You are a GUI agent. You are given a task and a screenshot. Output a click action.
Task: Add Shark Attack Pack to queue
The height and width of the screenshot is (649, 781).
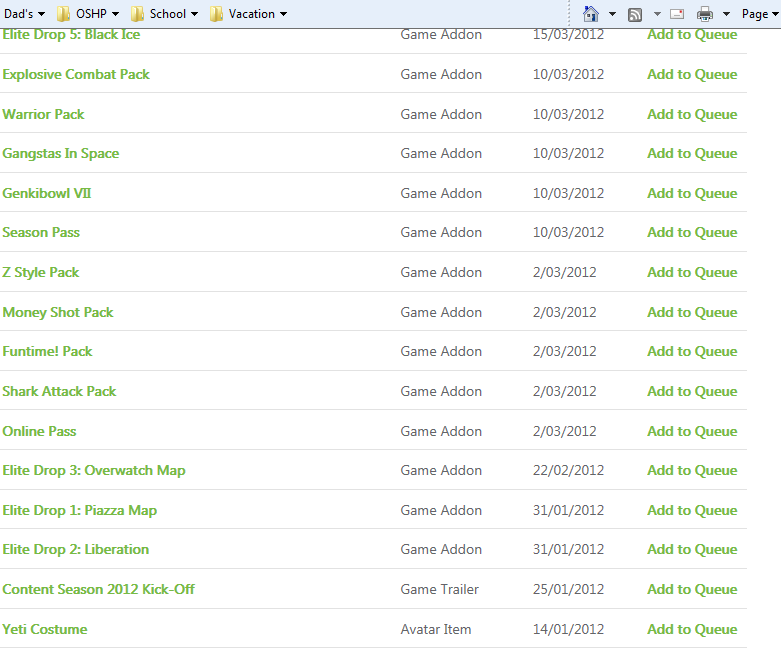pos(692,391)
